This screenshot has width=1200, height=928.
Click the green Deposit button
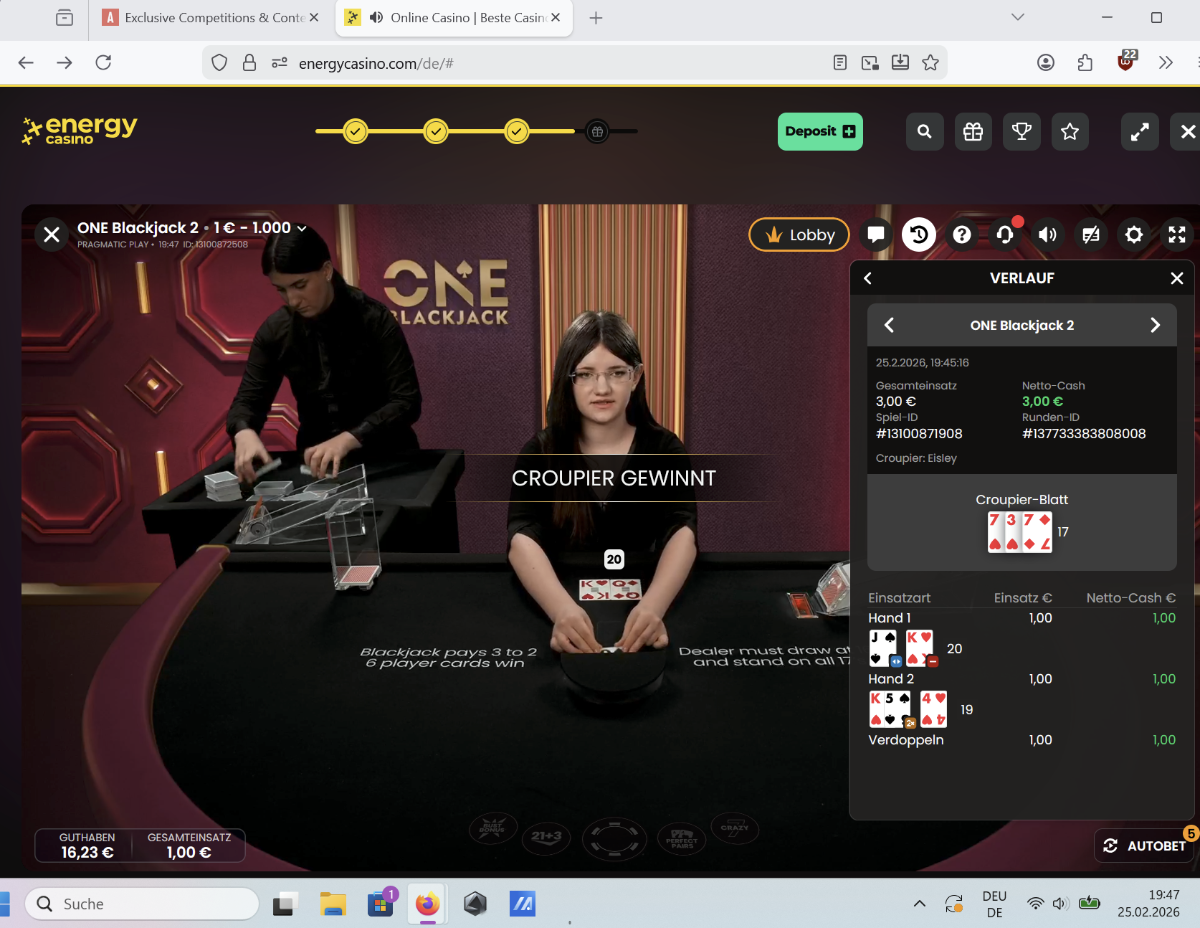[x=820, y=132]
